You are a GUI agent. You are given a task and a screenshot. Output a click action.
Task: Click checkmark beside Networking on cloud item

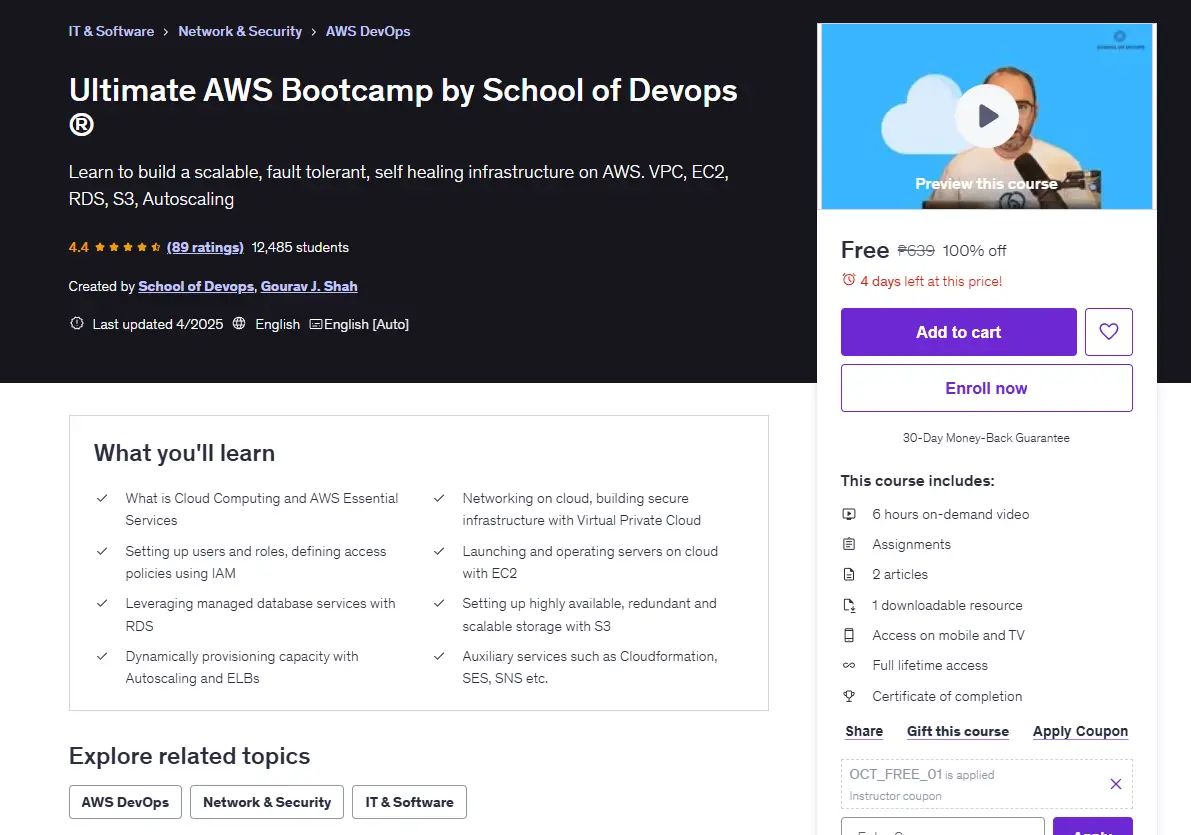click(439, 498)
